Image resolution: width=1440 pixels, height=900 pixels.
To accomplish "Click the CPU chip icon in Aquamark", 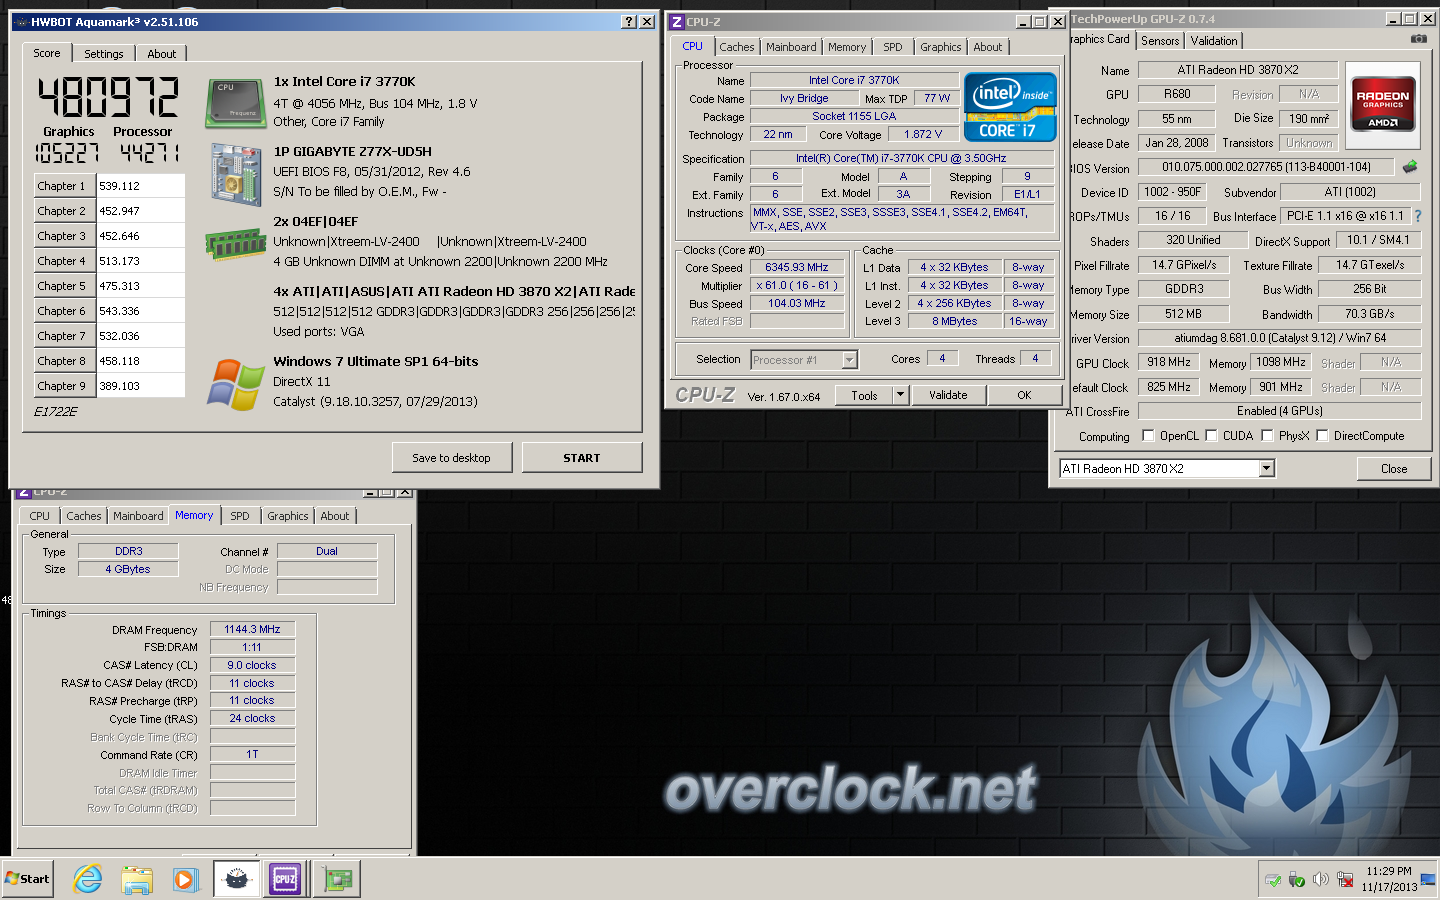I will (x=236, y=104).
